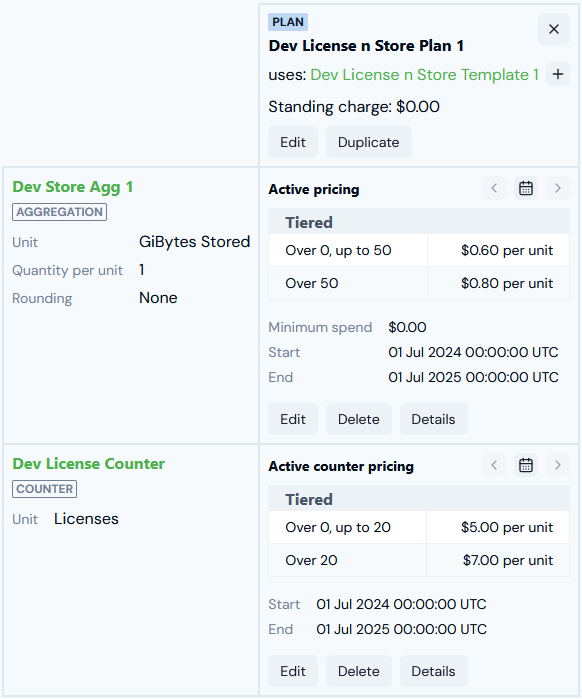Edit the Active counter pricing
Screen dimensions: 582x699
[293, 671]
